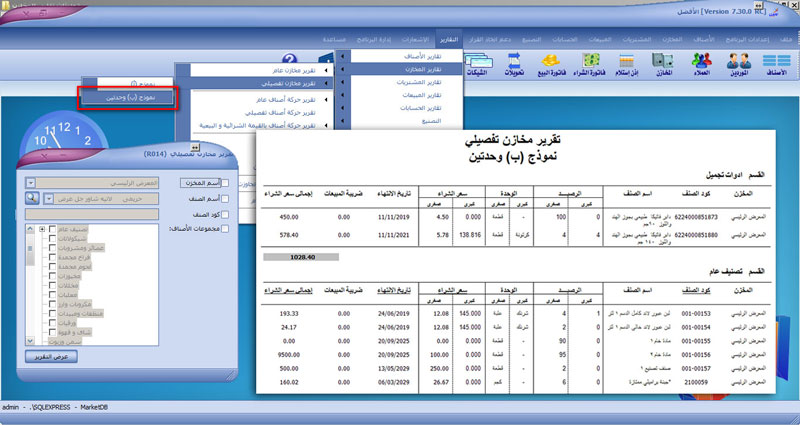The width and height of the screenshot is (800, 425).
Task: Click the blue question mark help icon
Action: 289,60
